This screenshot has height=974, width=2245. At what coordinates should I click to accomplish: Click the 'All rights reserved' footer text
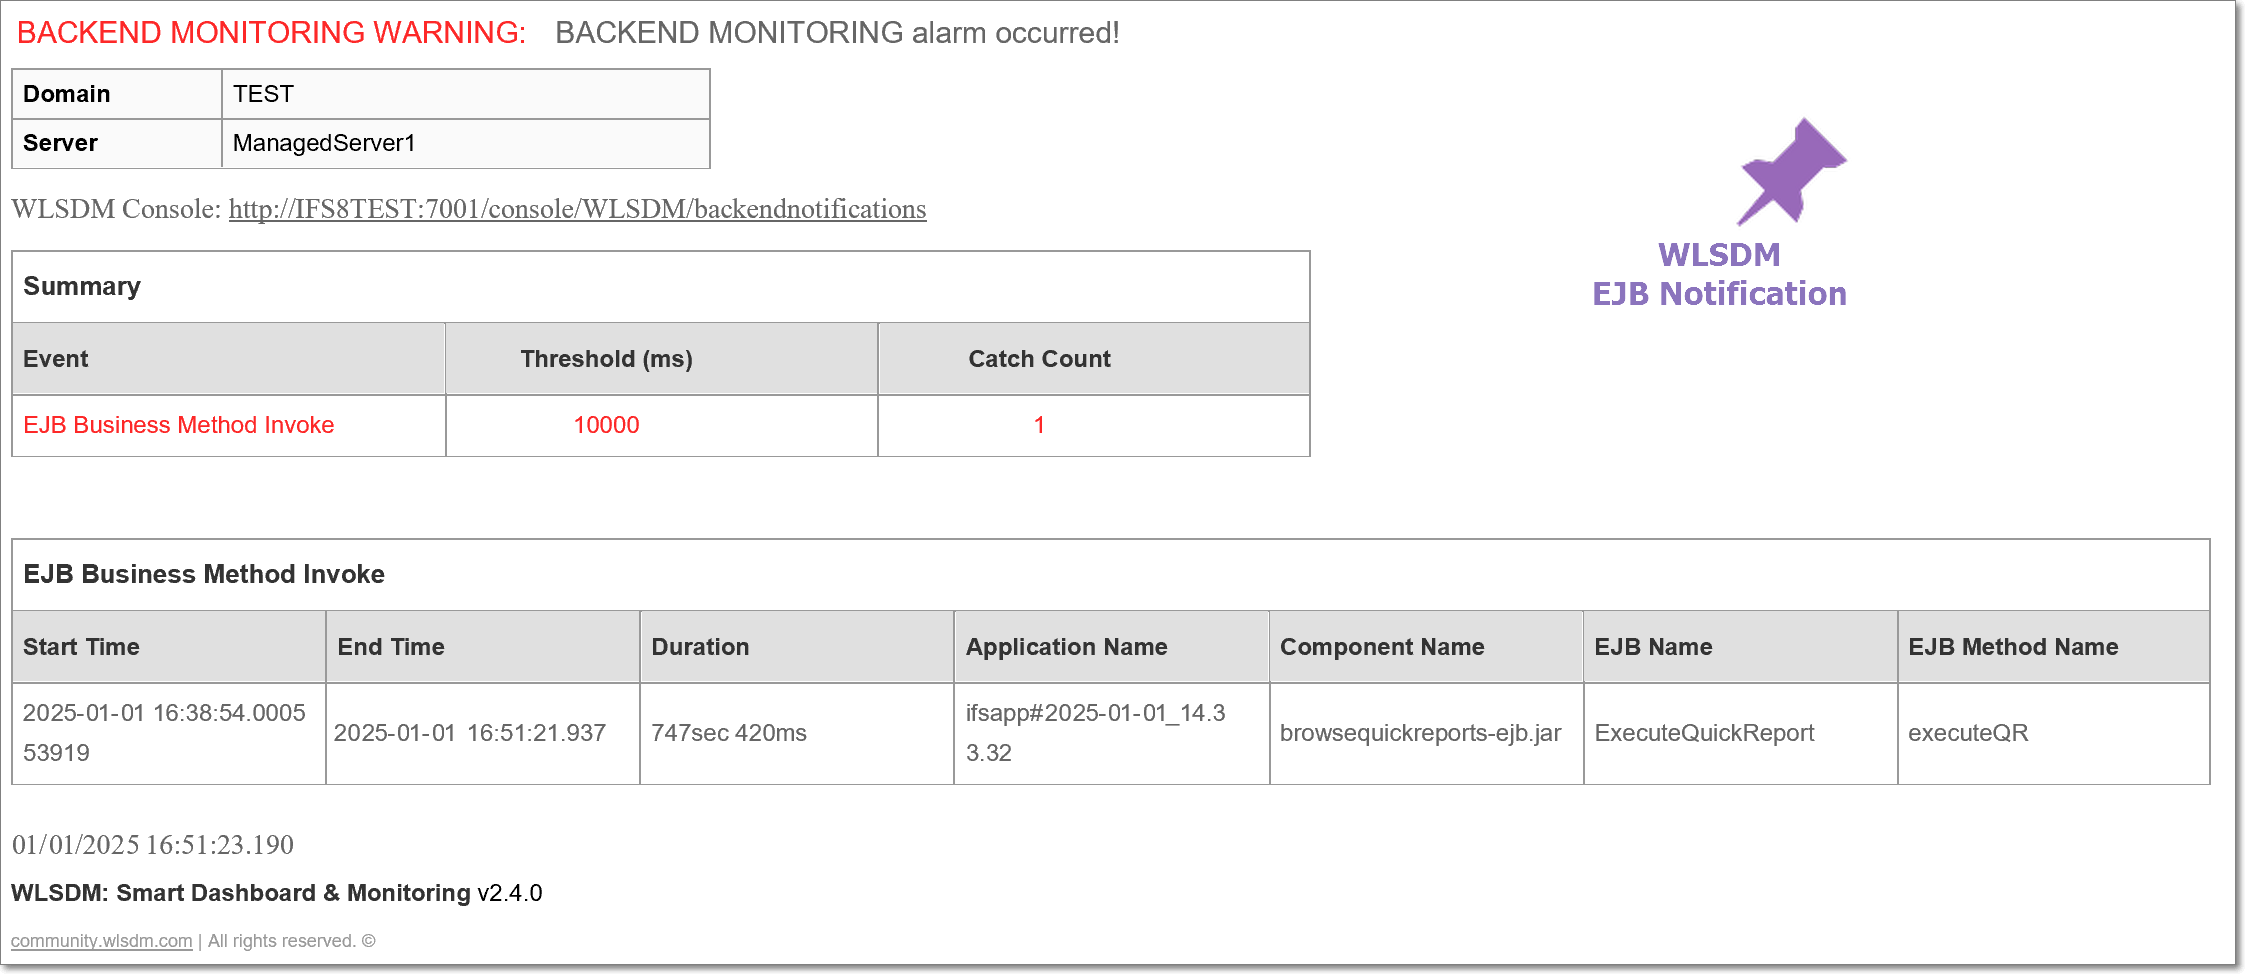[x=291, y=941]
